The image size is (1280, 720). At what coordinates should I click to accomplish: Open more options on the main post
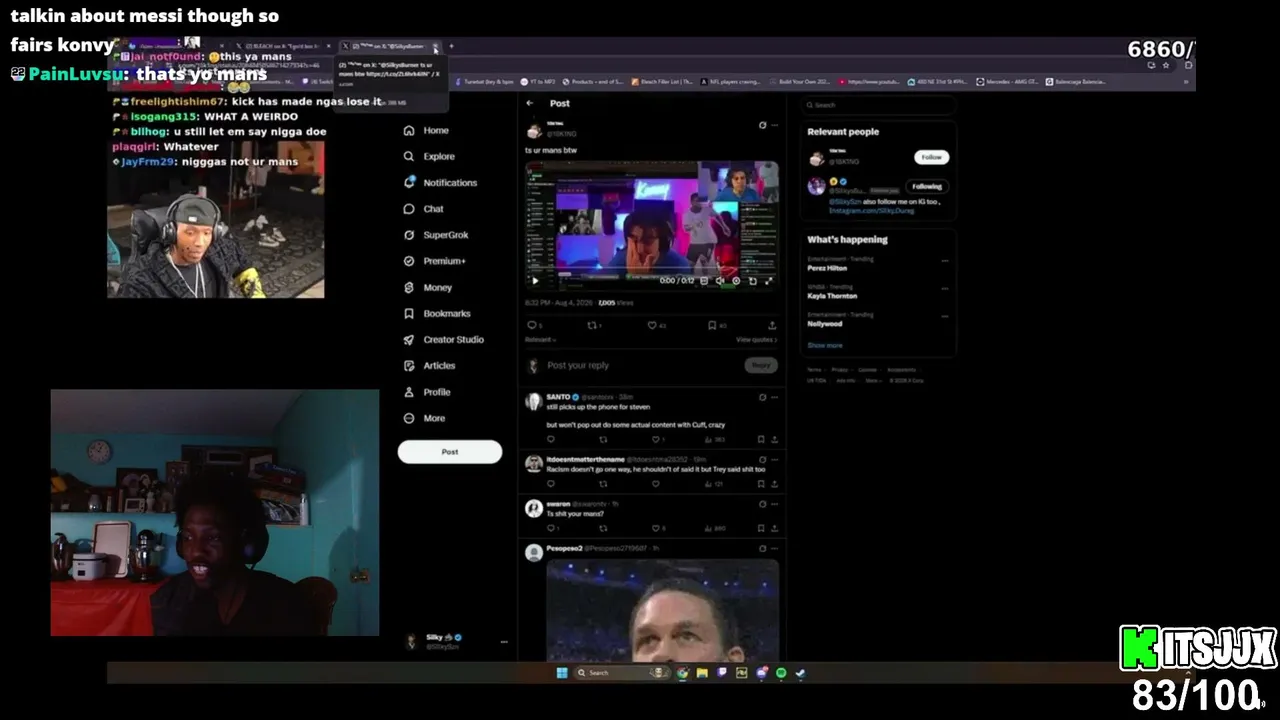click(773, 125)
